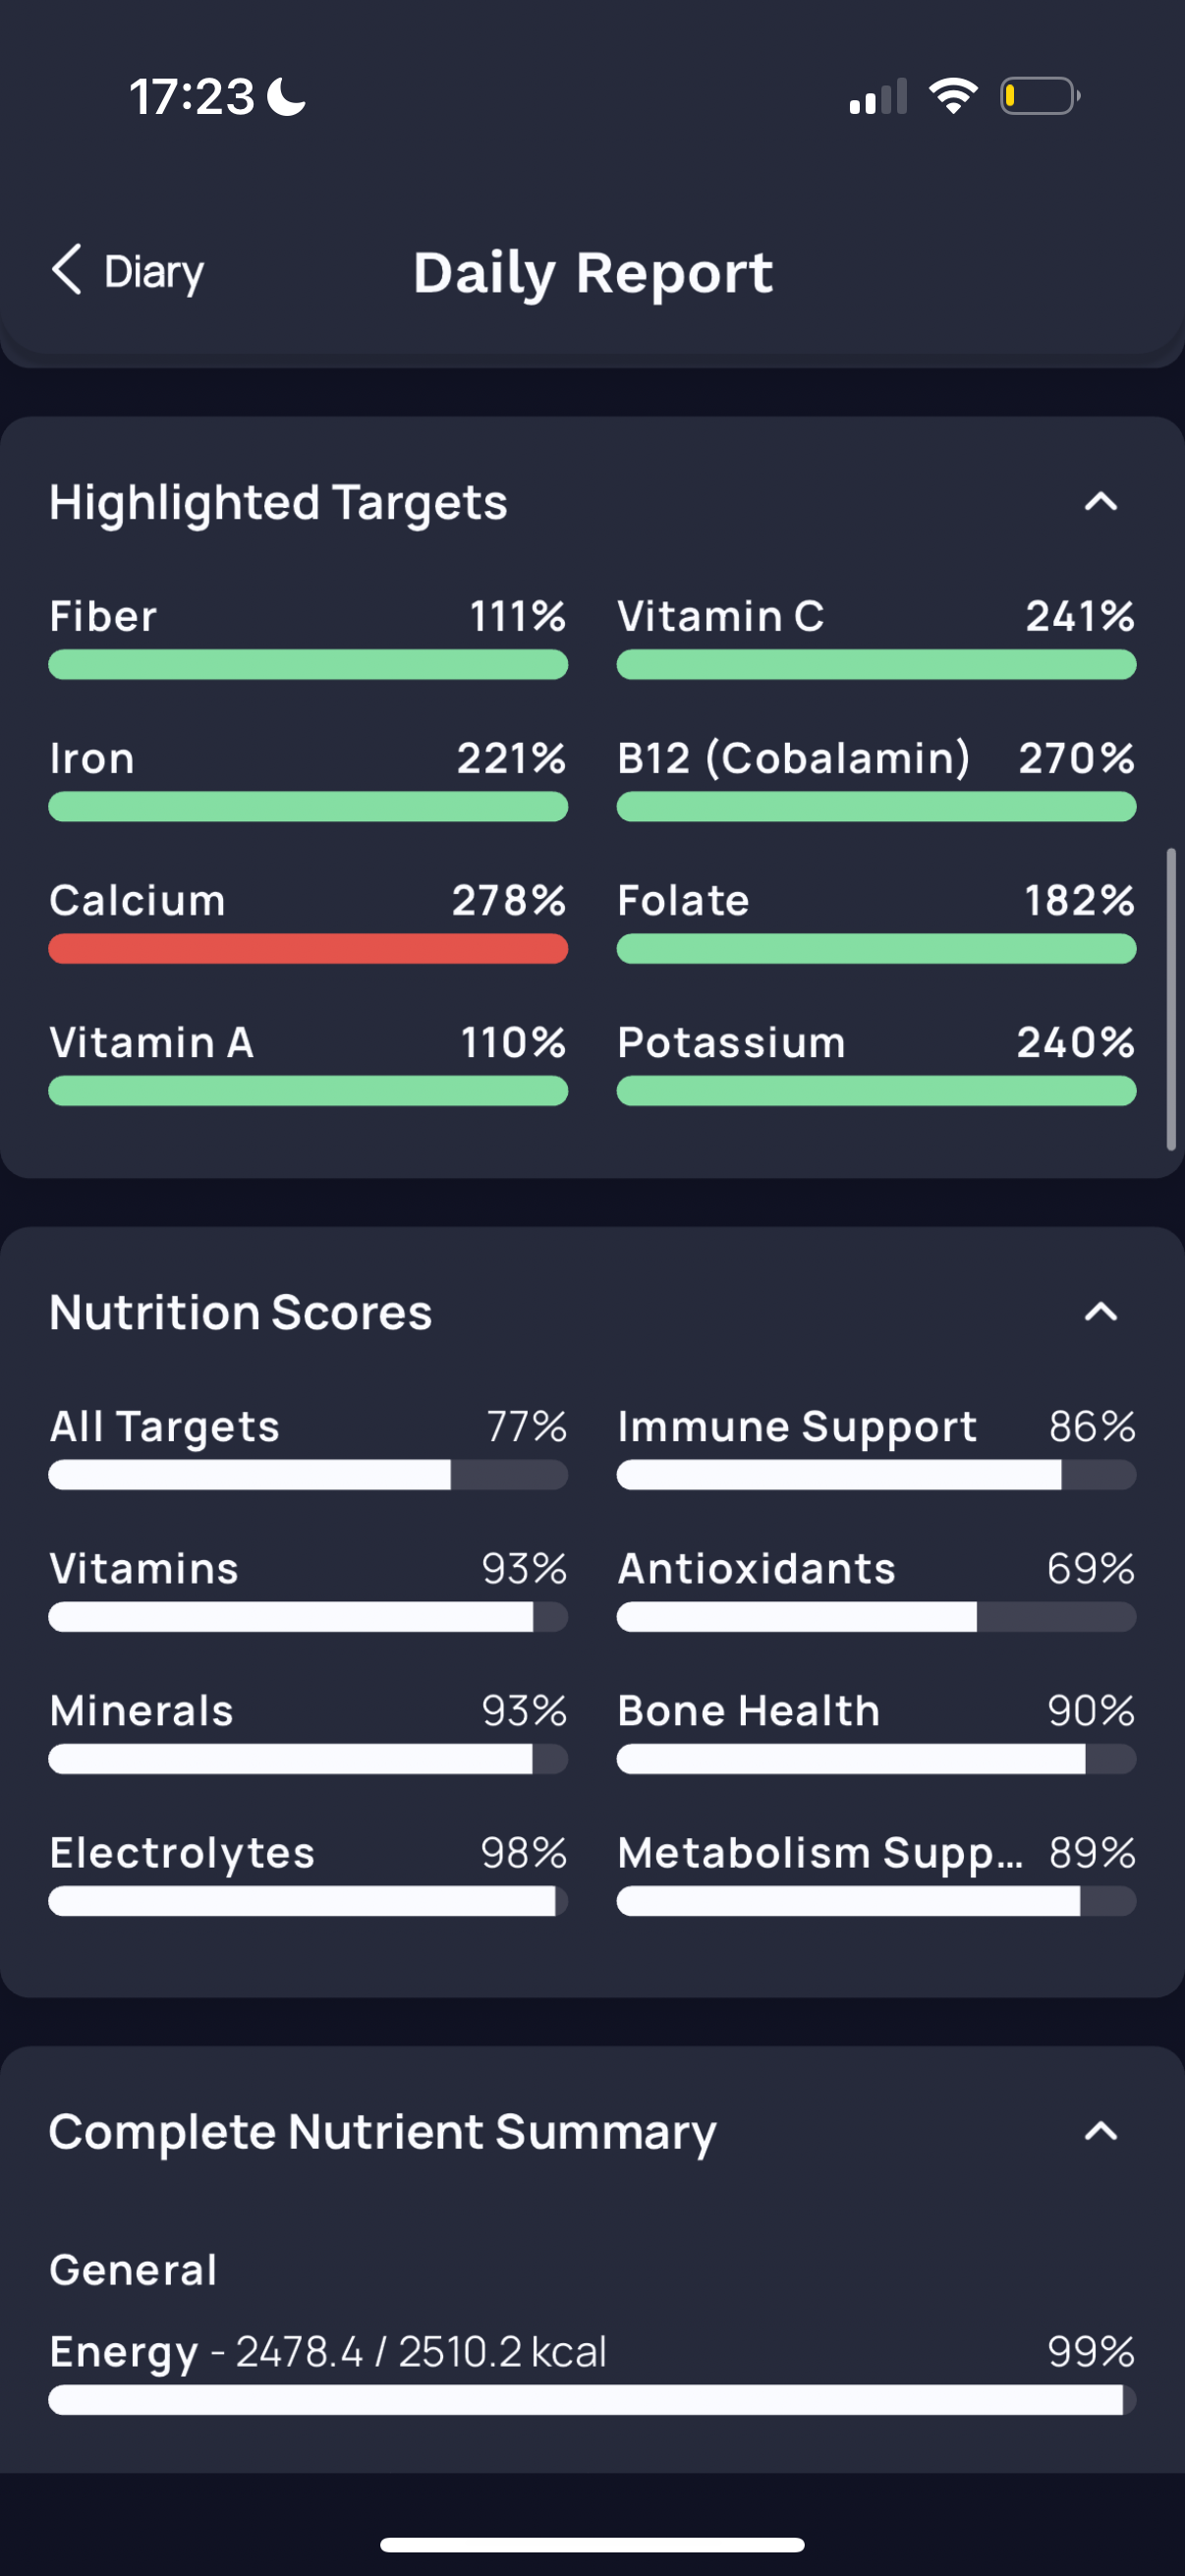Screen dimensions: 1185x2576
Task: Collapse the Highlighted Targets section
Action: 1100,502
